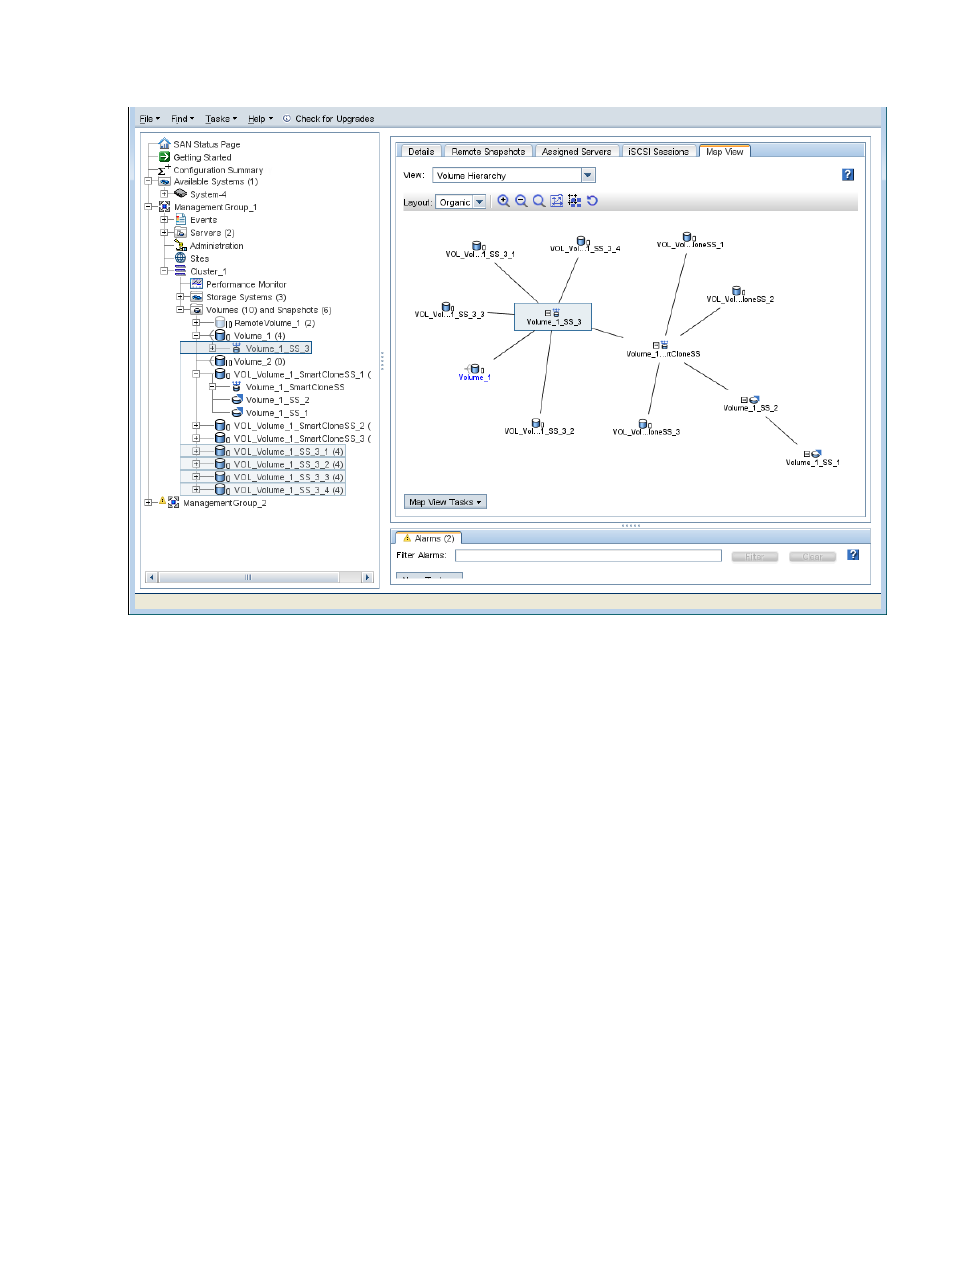Click the Performance Monitor chart icon
This screenshot has height=1270, width=954.
pyautogui.click(x=197, y=284)
